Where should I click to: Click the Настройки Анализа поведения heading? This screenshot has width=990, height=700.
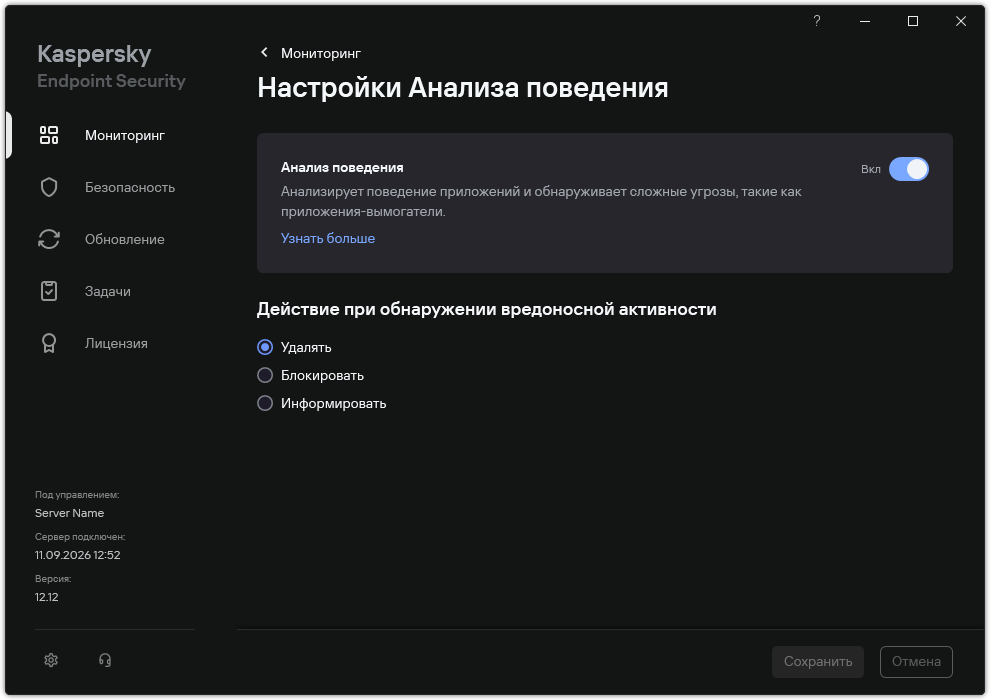pyautogui.click(x=462, y=87)
